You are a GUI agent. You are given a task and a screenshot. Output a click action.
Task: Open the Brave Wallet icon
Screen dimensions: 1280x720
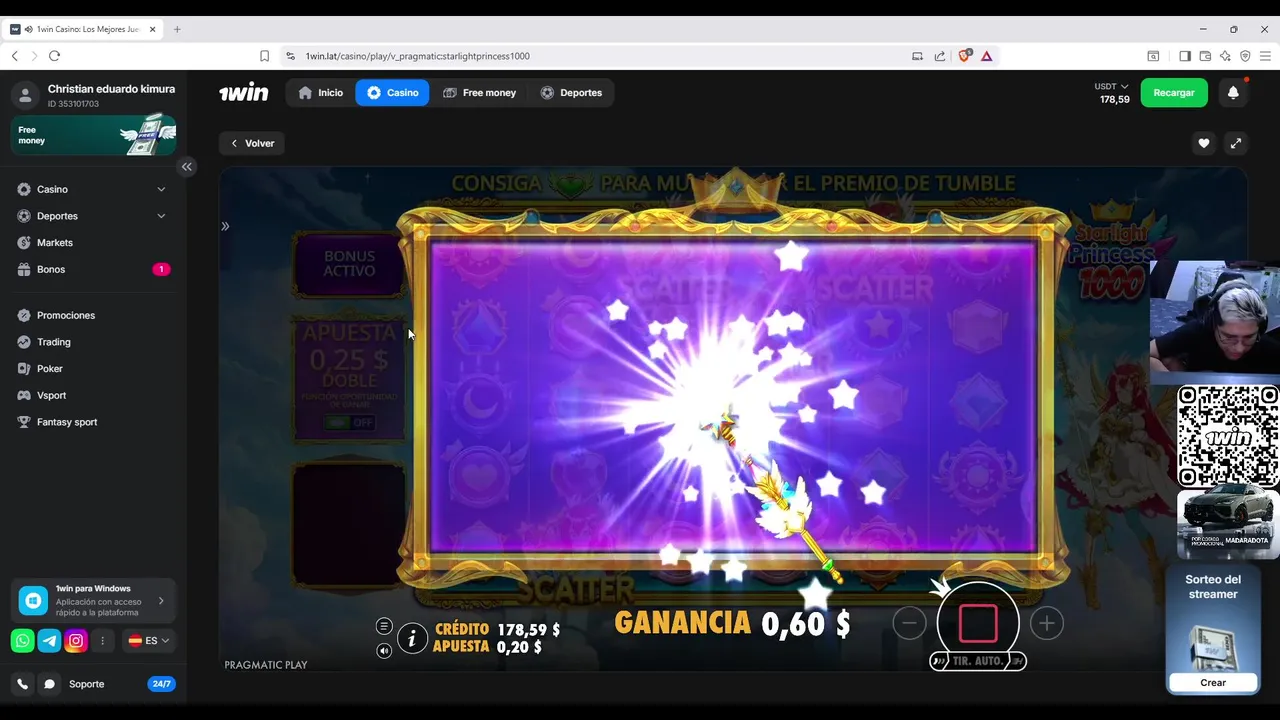tap(1205, 56)
